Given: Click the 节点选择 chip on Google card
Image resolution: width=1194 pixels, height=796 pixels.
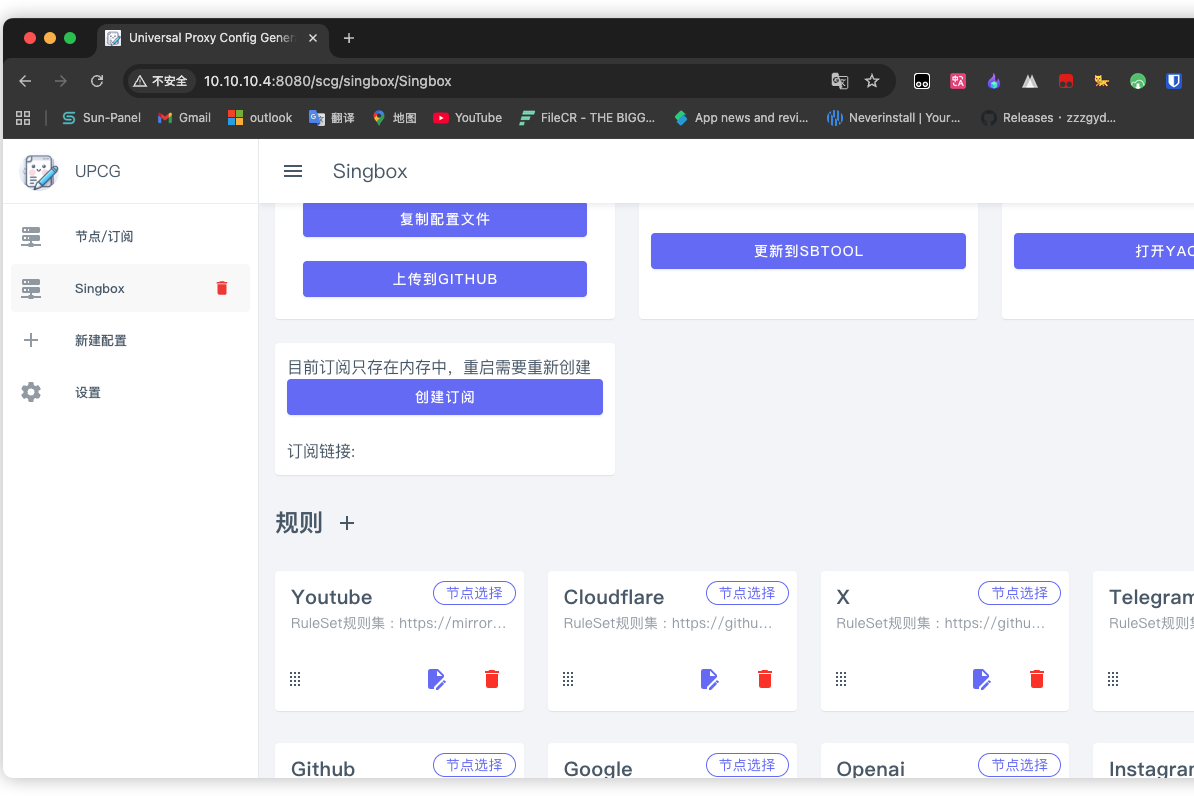Looking at the screenshot, I should 747,765.
